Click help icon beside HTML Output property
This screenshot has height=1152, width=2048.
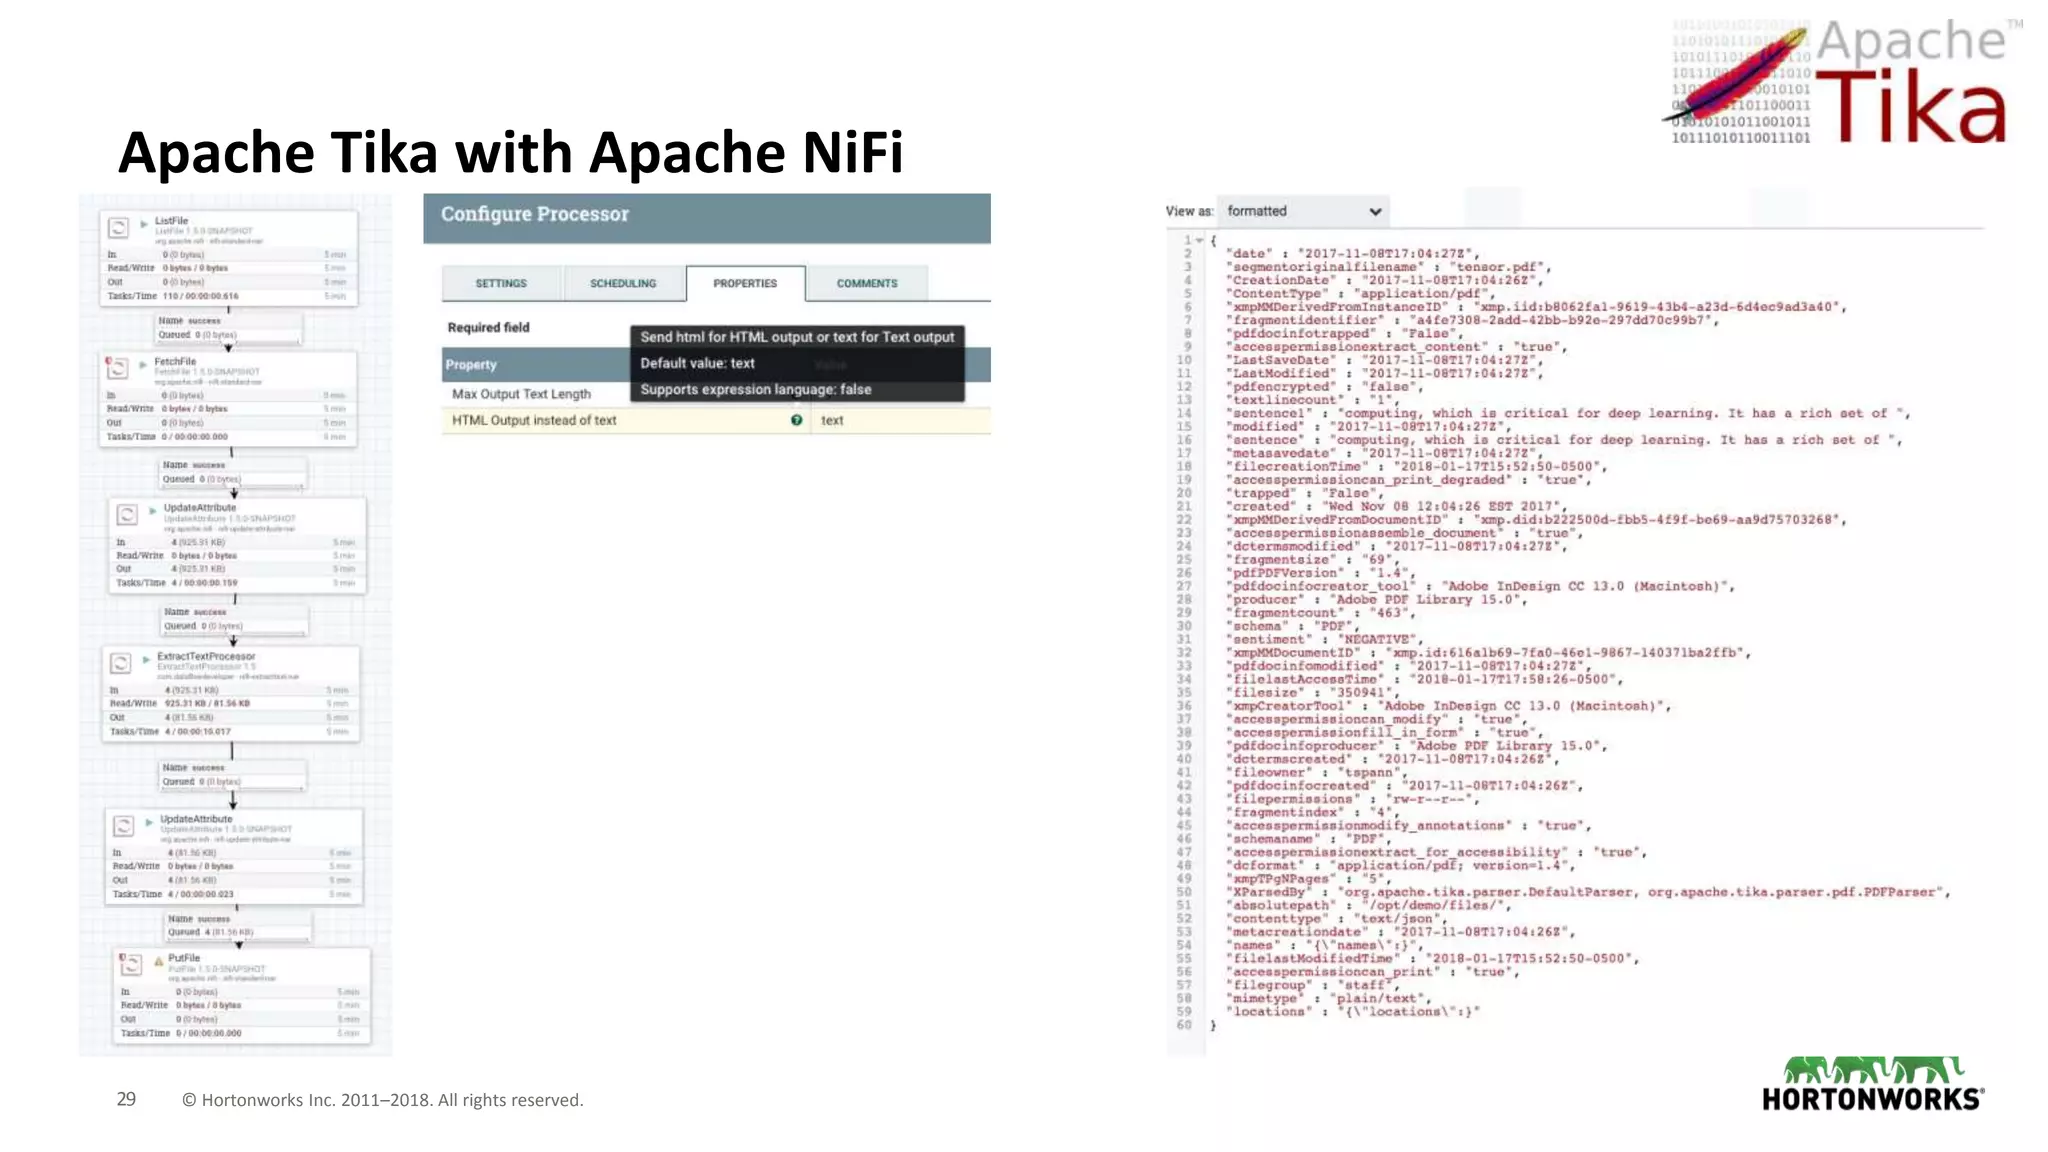pyautogui.click(x=797, y=420)
